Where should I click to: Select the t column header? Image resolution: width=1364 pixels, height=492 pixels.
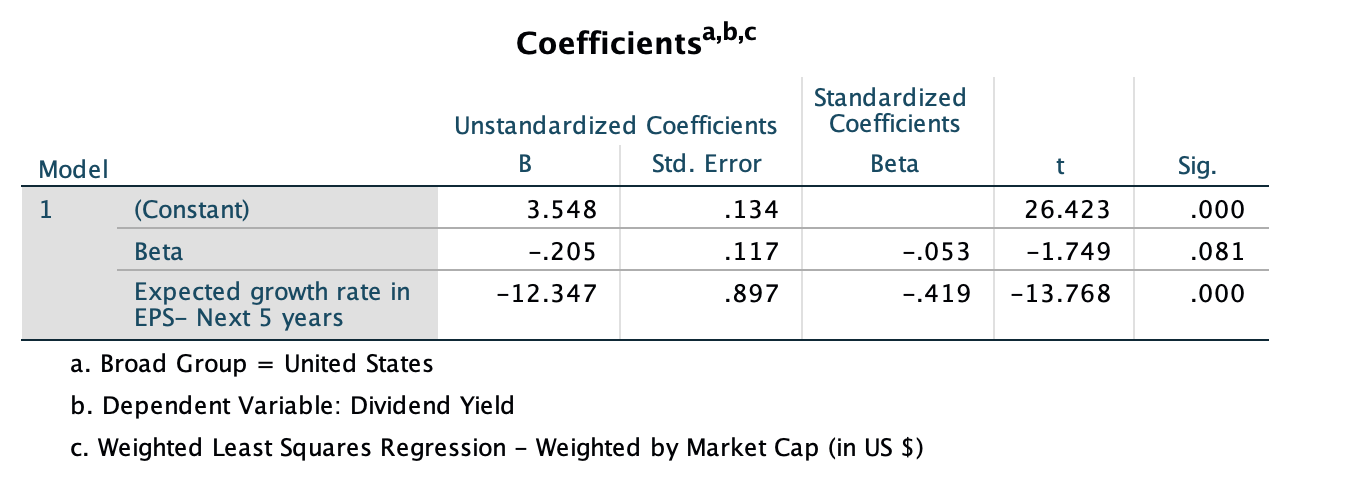[1064, 167]
